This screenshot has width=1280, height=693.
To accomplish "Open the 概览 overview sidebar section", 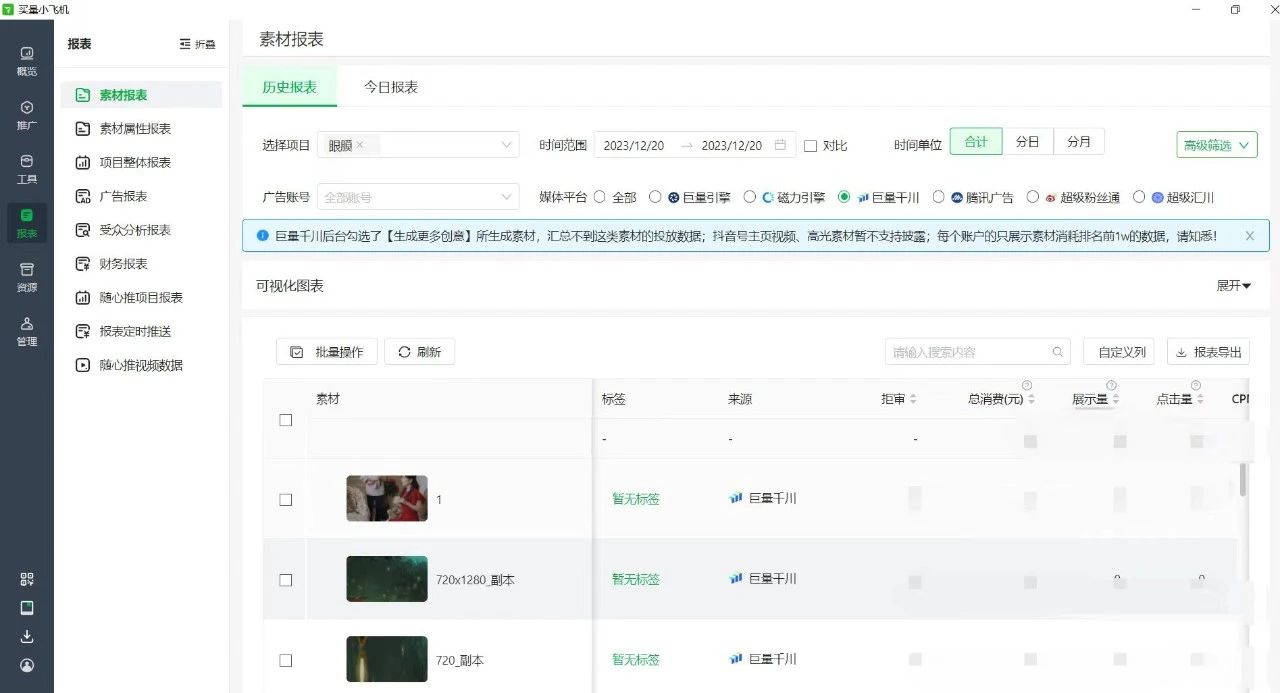I will point(27,61).
